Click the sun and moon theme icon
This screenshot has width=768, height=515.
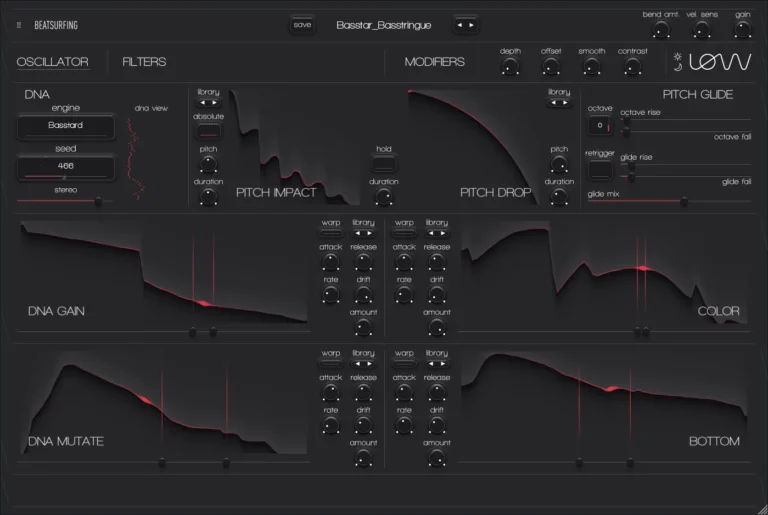pyautogui.click(x=679, y=61)
